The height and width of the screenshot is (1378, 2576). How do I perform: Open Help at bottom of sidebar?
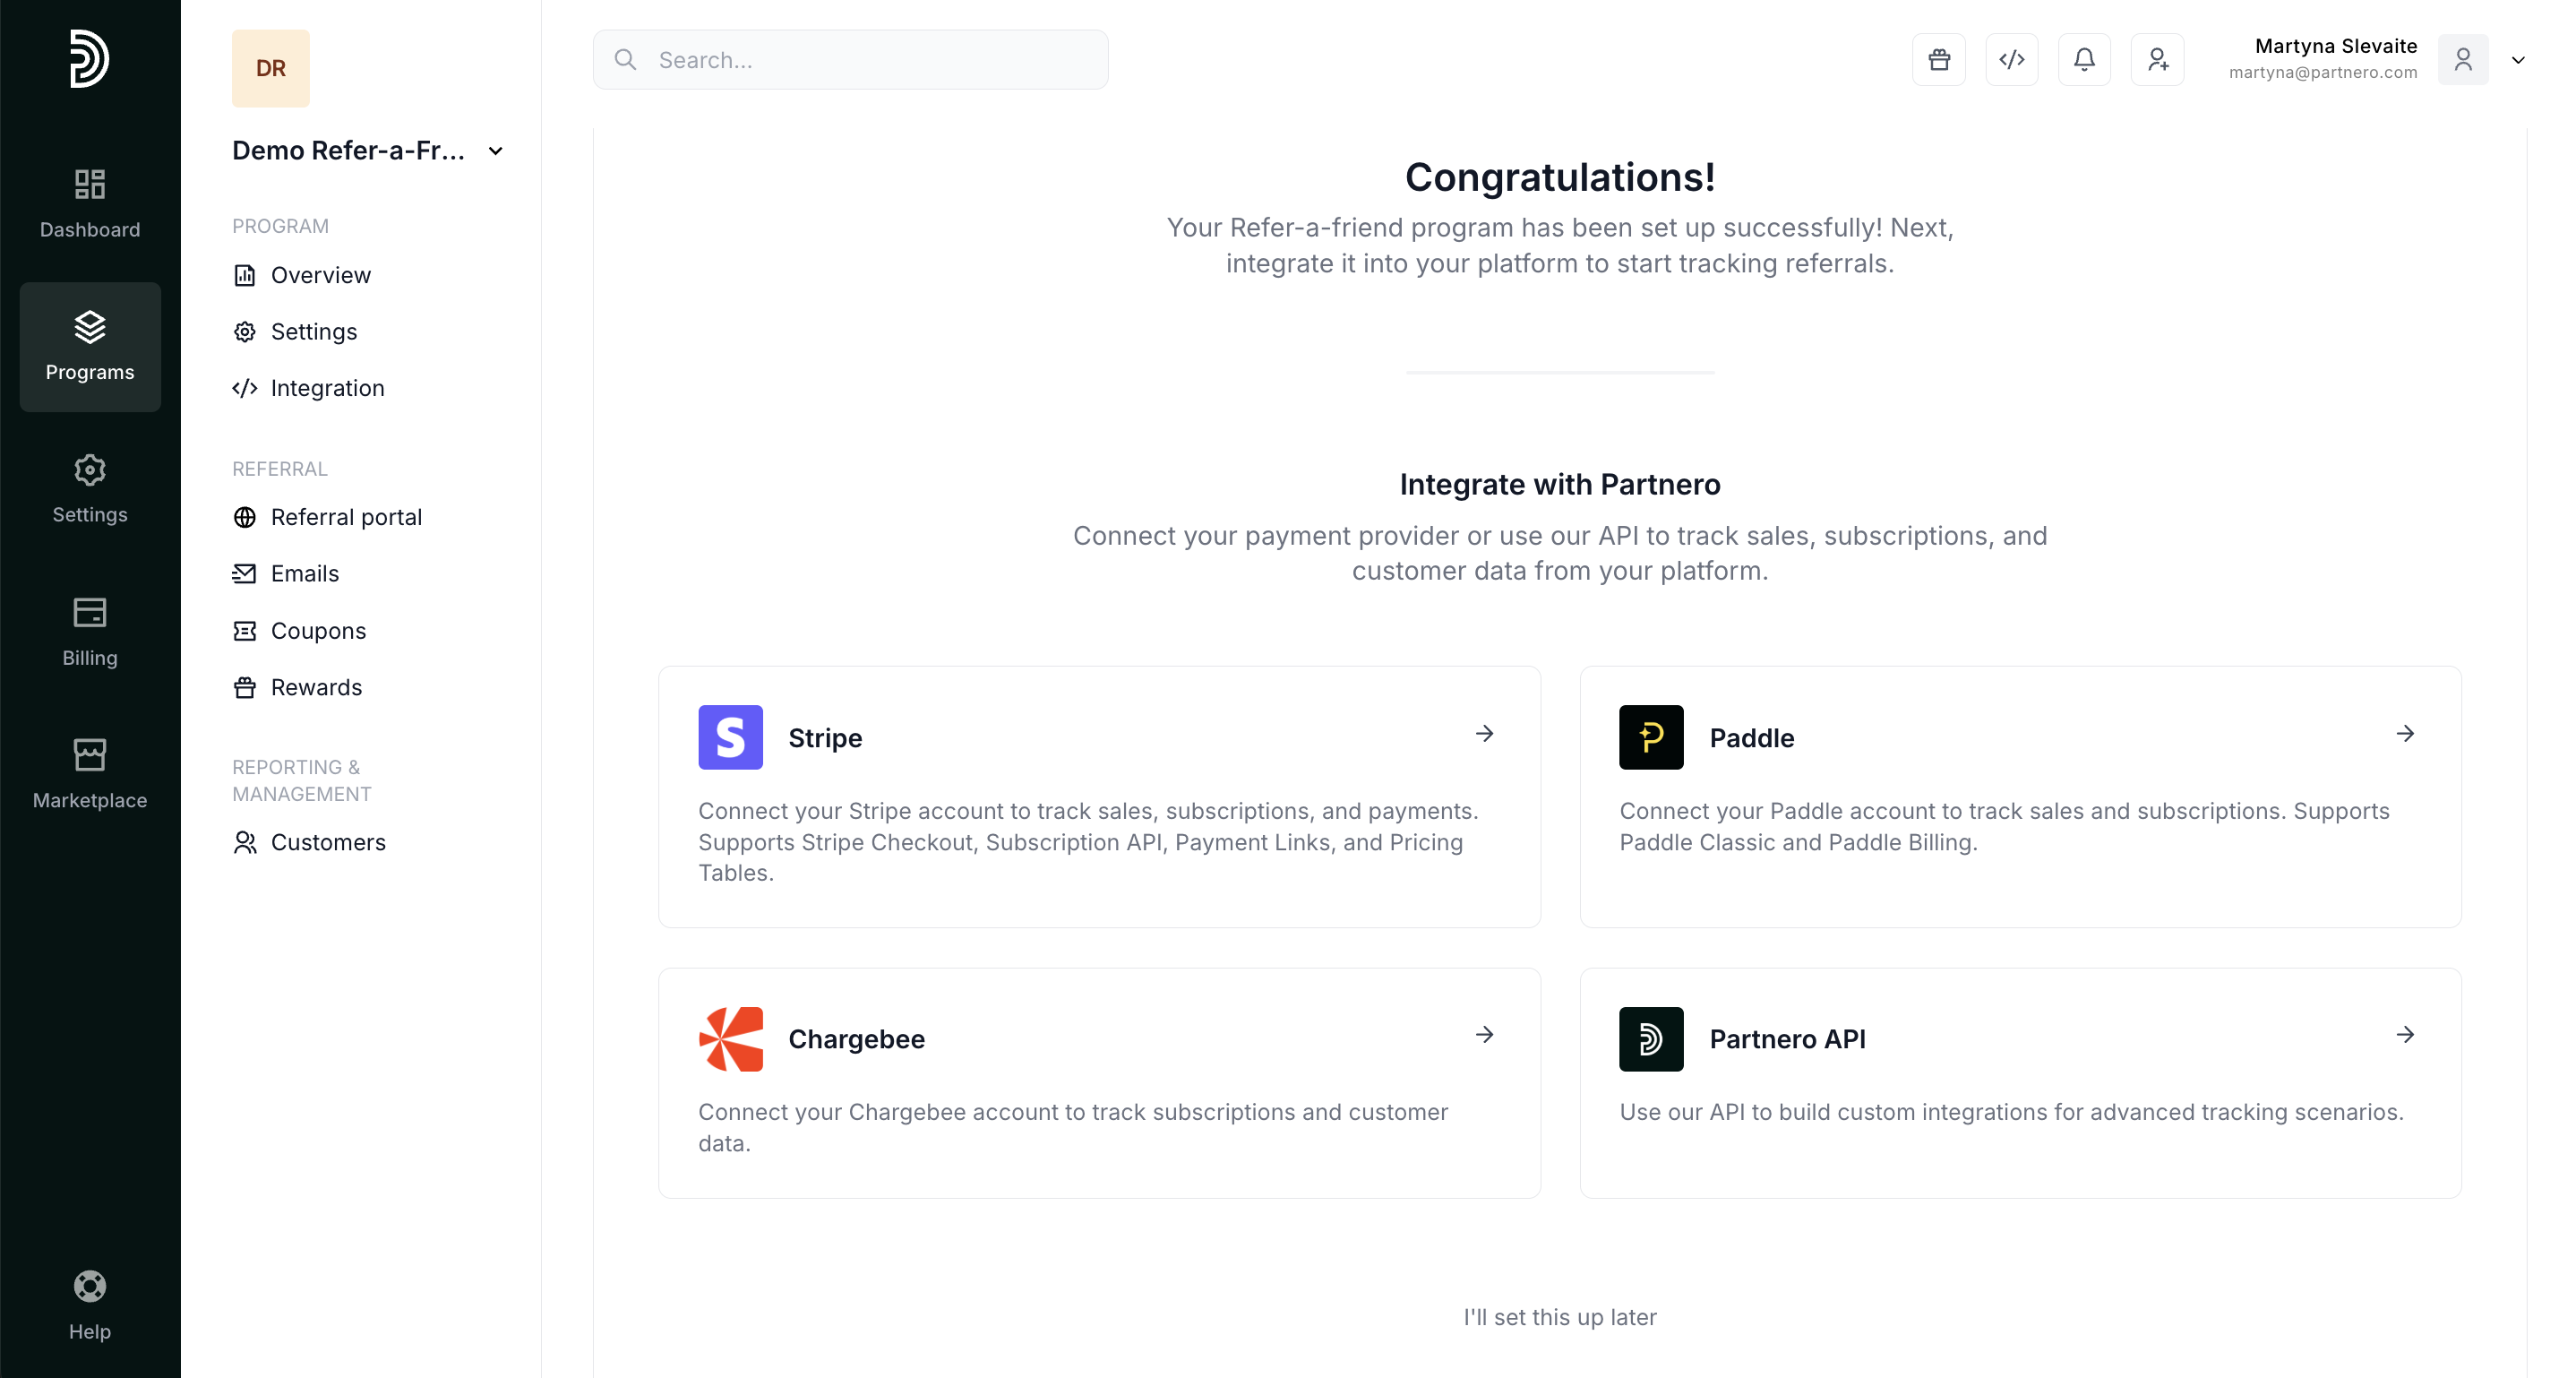point(90,1305)
